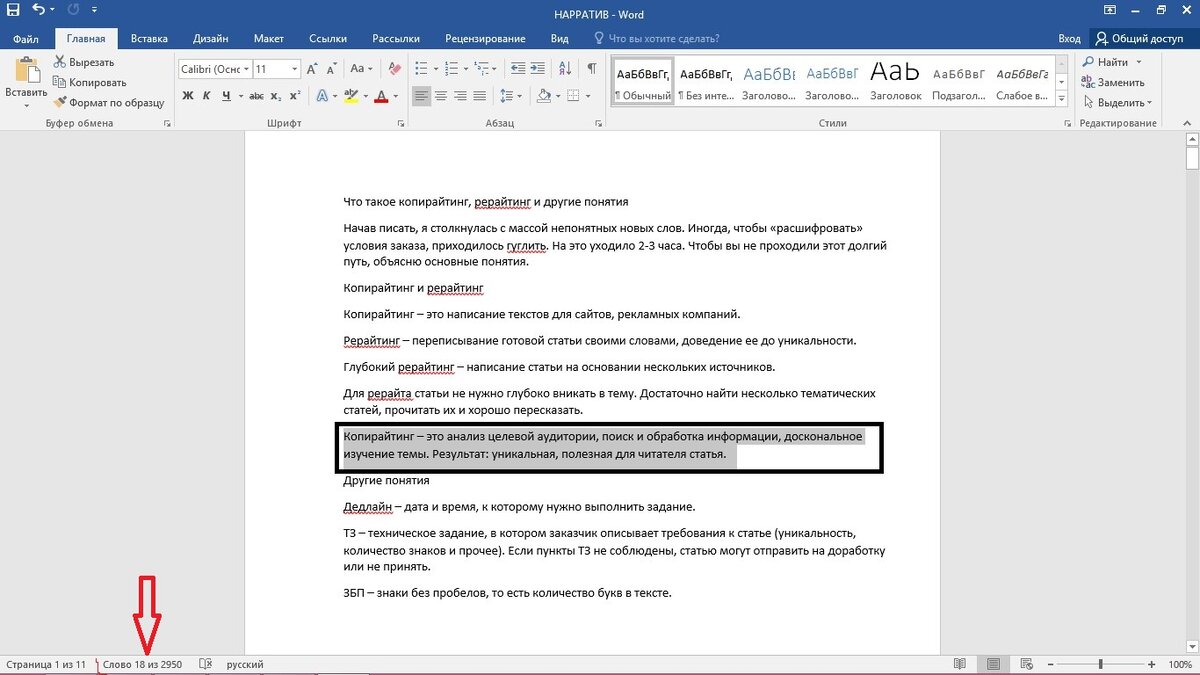Toggle paragraph marks display (¶)

click(x=592, y=69)
